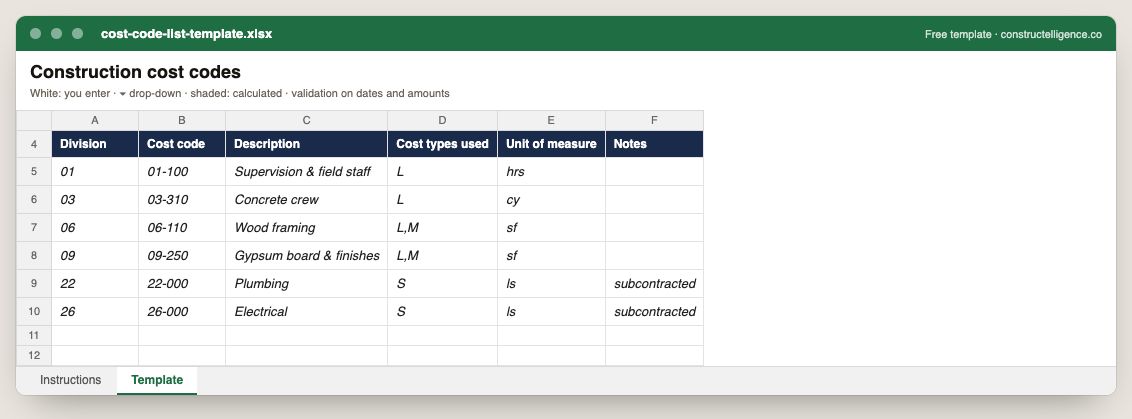Select cost type L,M in Gypsum board row
Viewport: 1132px width, 419px height.
click(x=443, y=256)
